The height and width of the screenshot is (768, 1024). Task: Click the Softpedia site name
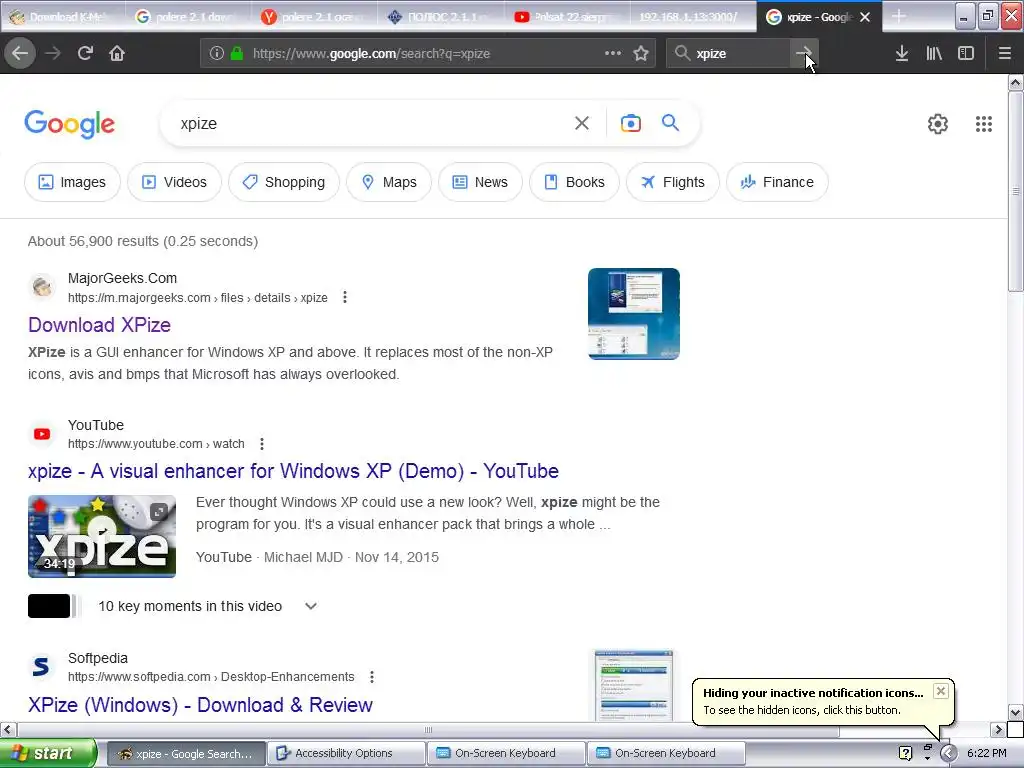coord(98,658)
